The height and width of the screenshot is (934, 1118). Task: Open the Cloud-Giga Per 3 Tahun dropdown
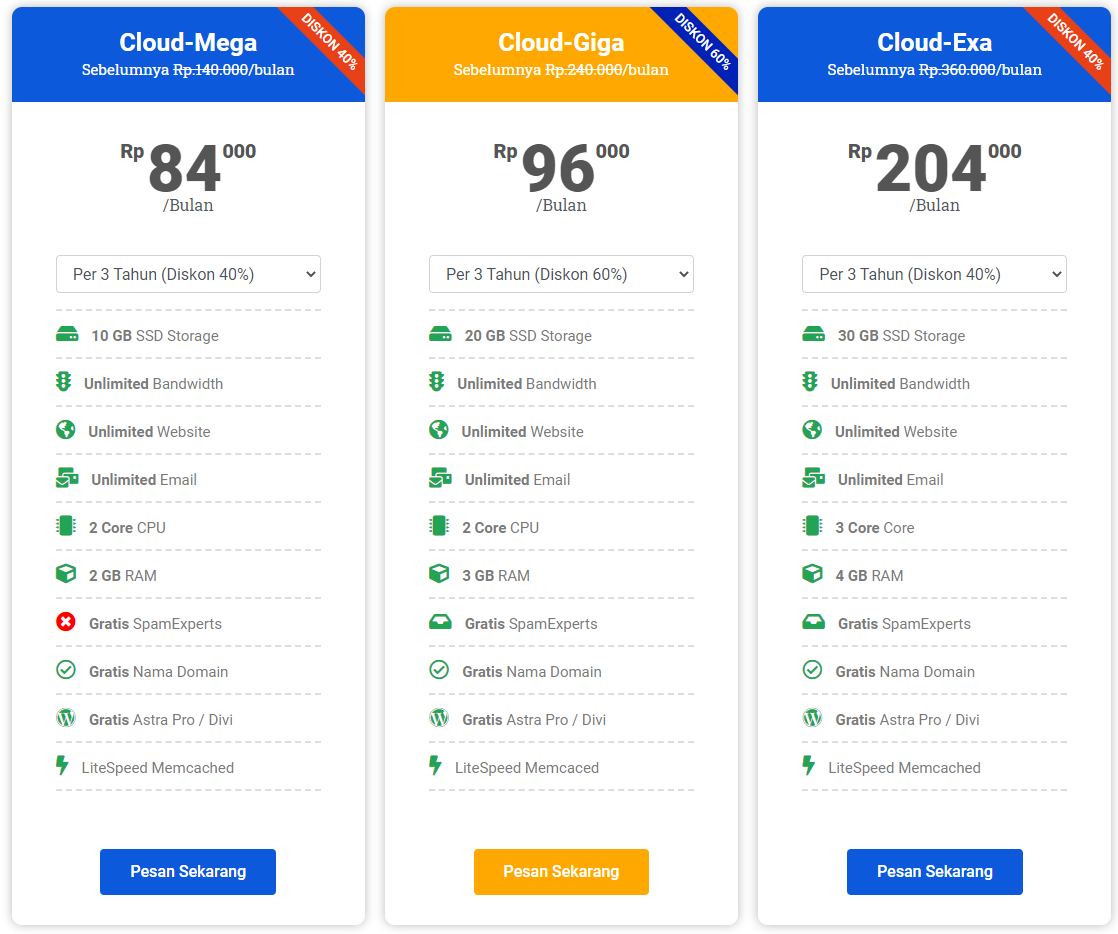(561, 274)
